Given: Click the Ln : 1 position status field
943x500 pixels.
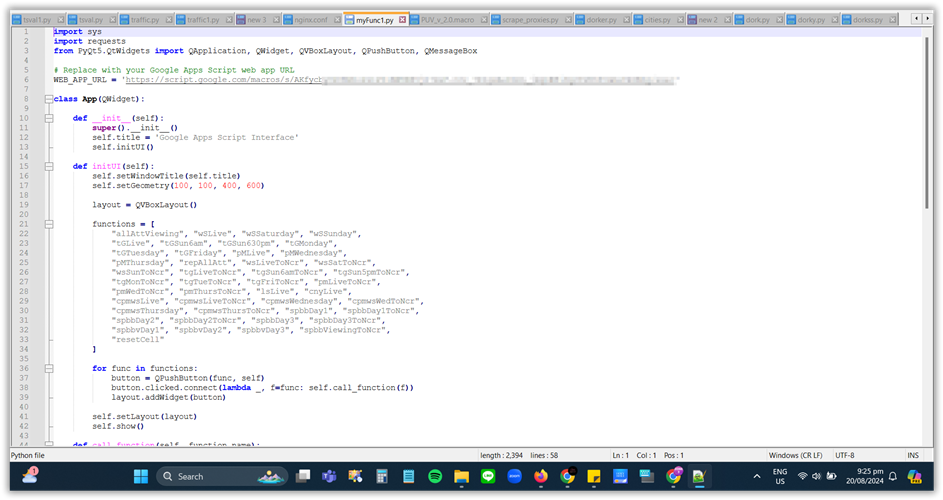Looking at the screenshot, I should 621,455.
